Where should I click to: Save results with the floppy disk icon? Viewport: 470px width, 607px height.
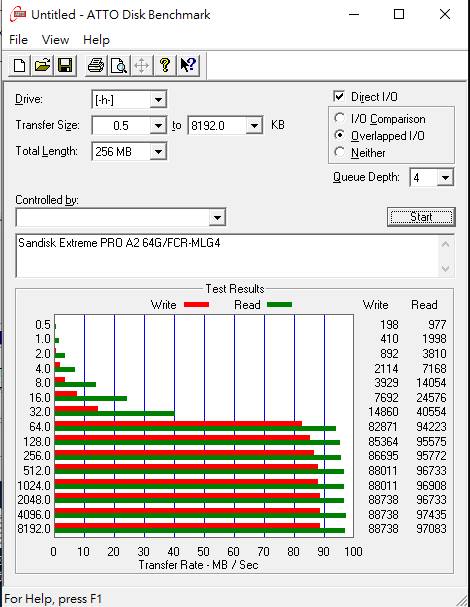pyautogui.click(x=65, y=65)
